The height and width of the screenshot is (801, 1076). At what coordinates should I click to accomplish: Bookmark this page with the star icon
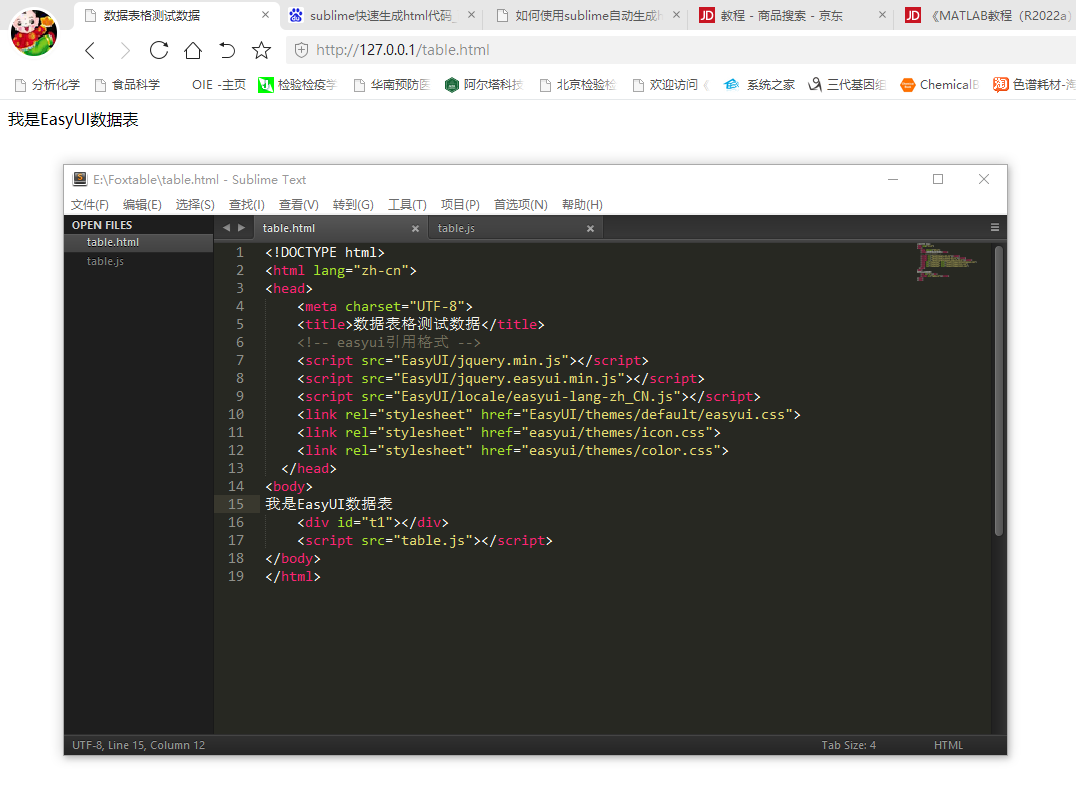(x=261, y=50)
